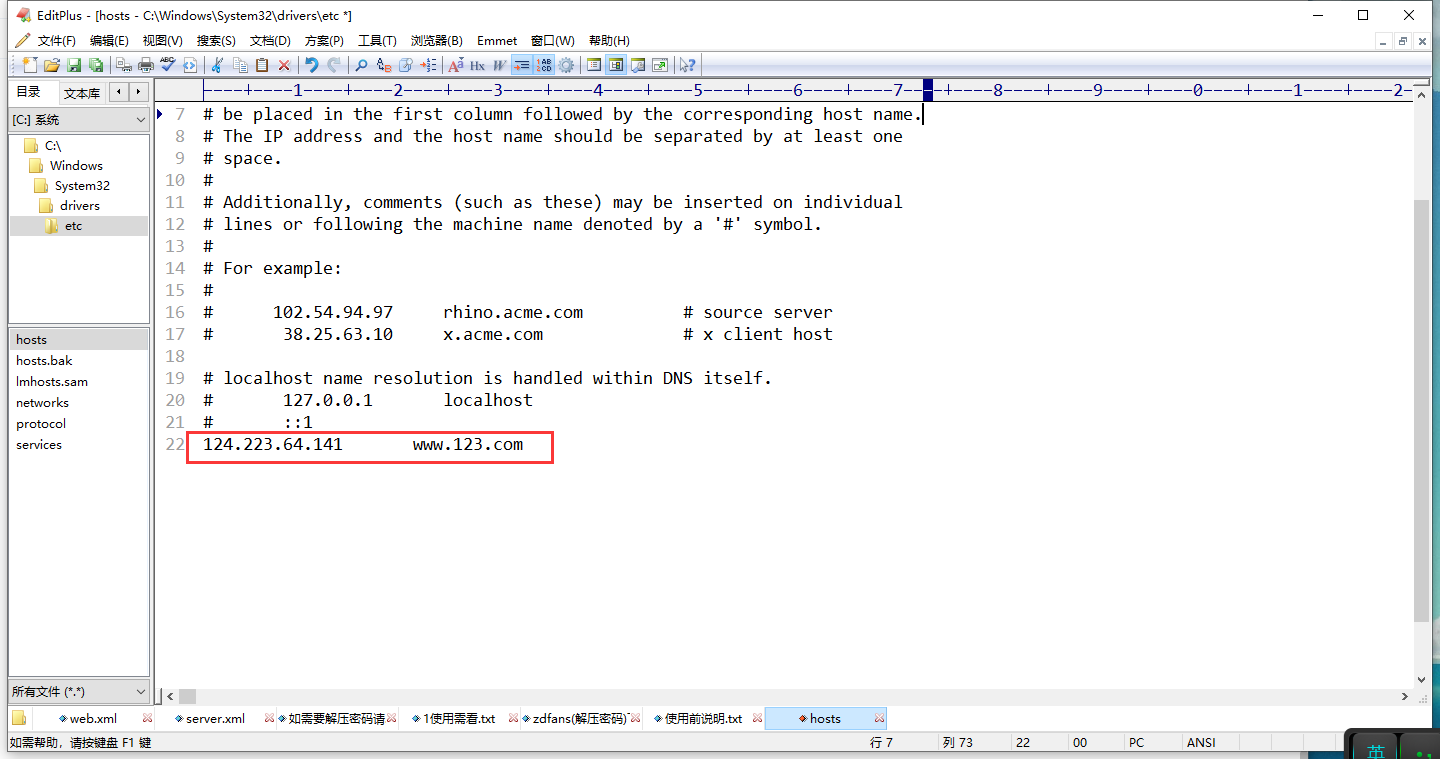The height and width of the screenshot is (759, 1440).
Task: Open the Hex viewer (Hx) icon
Action: [x=478, y=65]
